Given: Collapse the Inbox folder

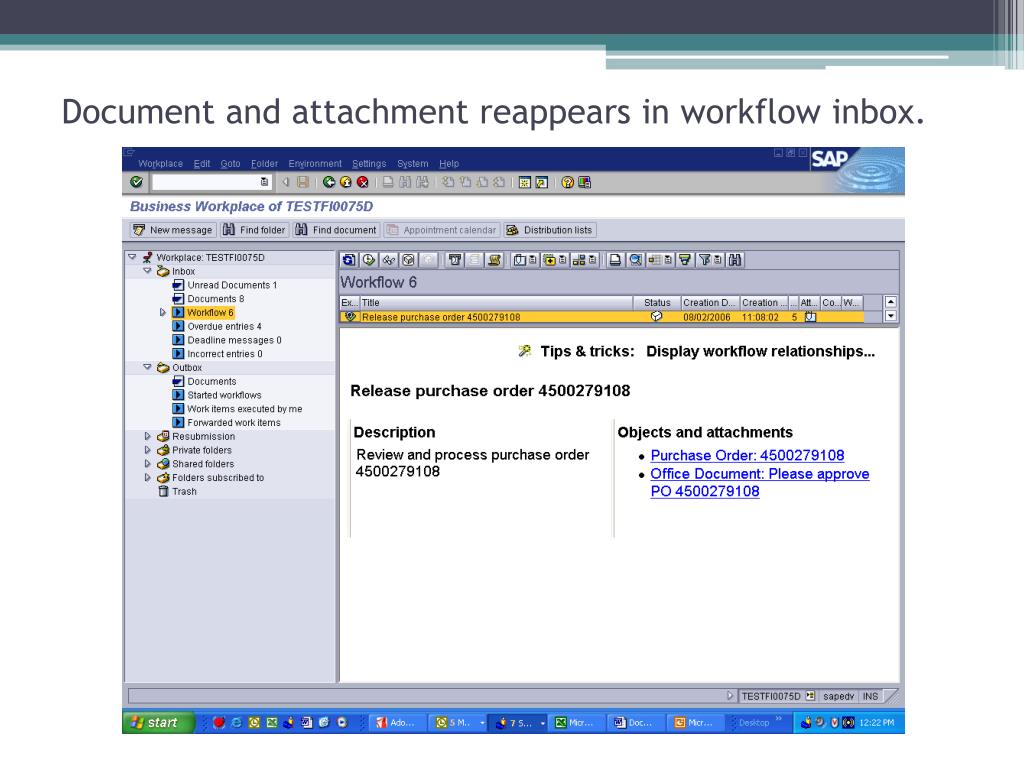Looking at the screenshot, I should click(x=148, y=271).
